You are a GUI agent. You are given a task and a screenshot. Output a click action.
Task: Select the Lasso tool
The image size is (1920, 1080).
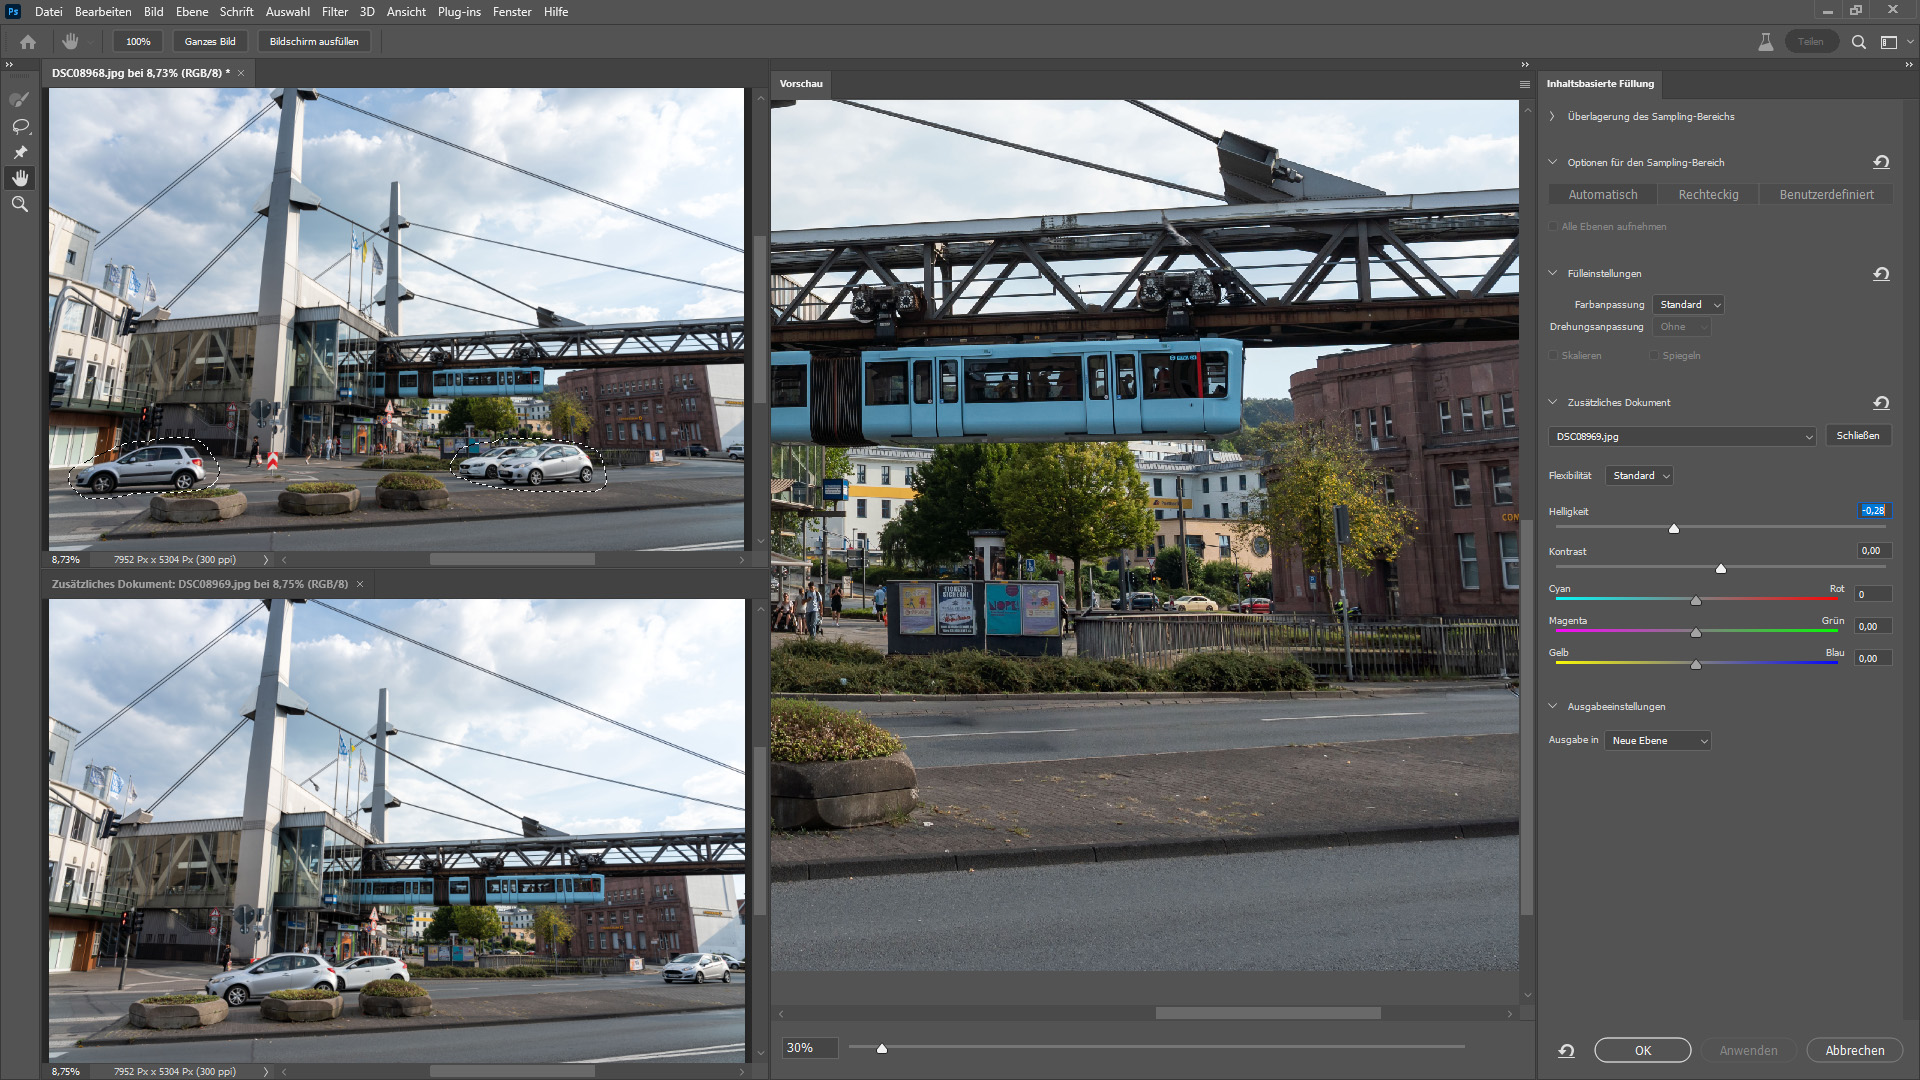(x=19, y=126)
